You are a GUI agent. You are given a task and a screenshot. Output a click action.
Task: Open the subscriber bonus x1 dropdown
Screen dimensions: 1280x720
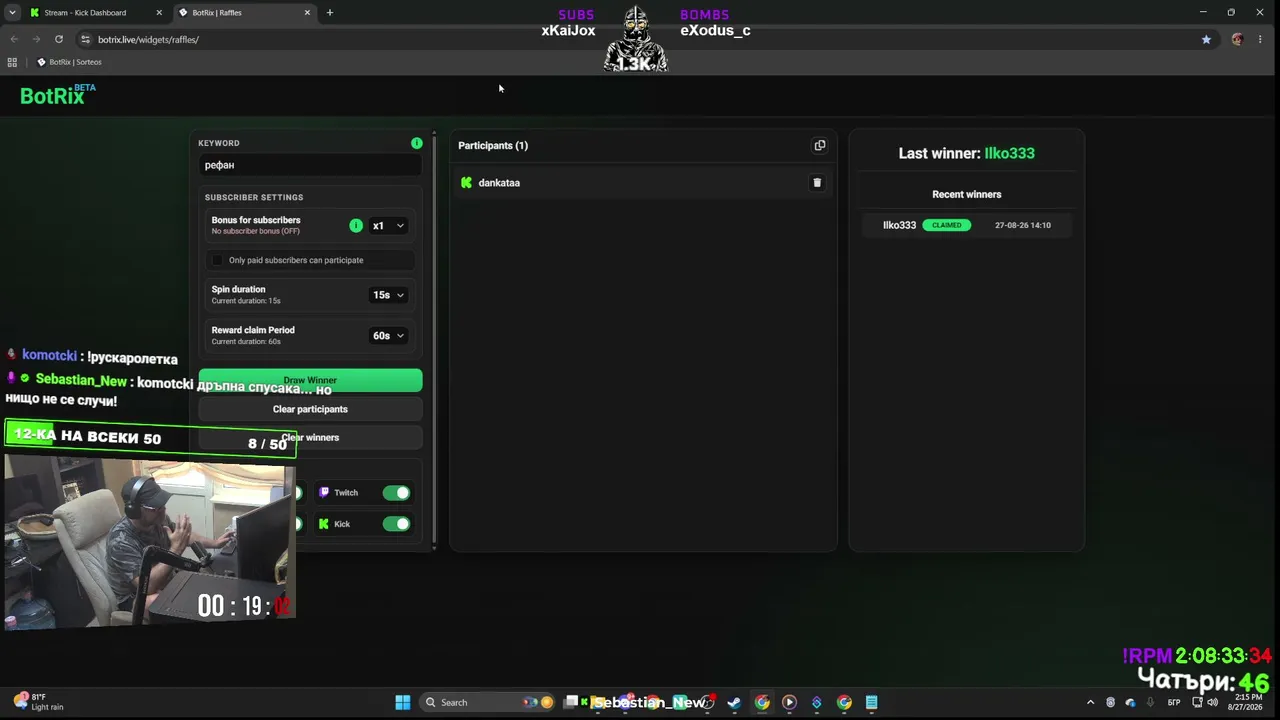[388, 226]
